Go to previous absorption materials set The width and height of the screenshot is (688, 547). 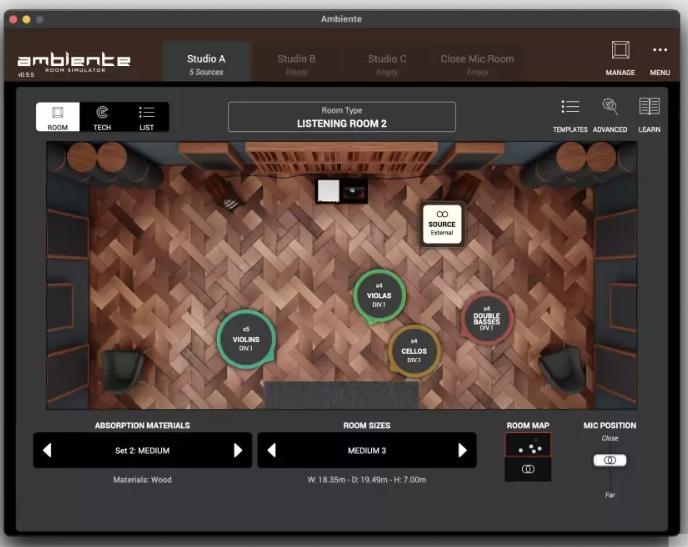point(47,450)
